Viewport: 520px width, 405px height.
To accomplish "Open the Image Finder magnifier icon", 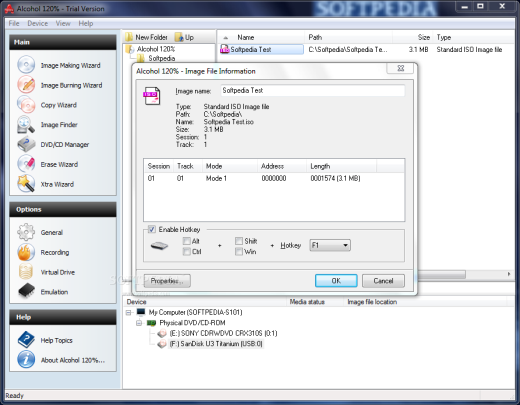I will 26,124.
